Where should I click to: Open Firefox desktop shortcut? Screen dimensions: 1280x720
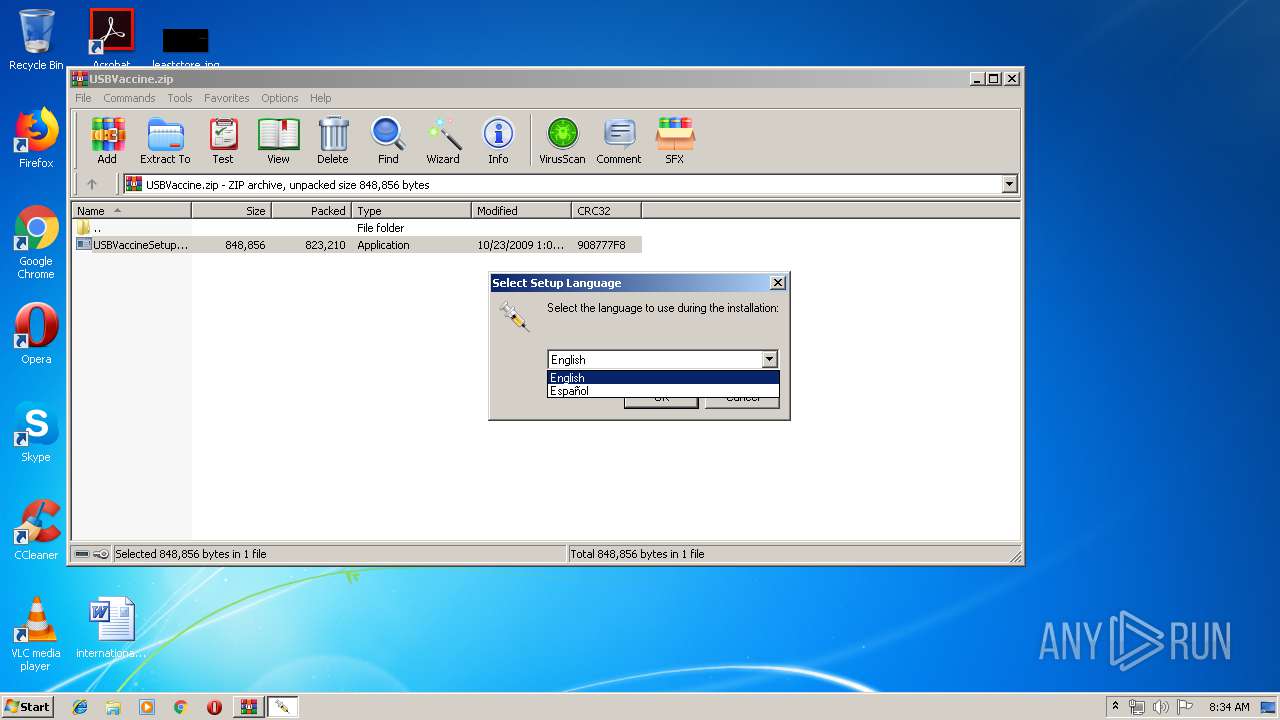click(36, 138)
